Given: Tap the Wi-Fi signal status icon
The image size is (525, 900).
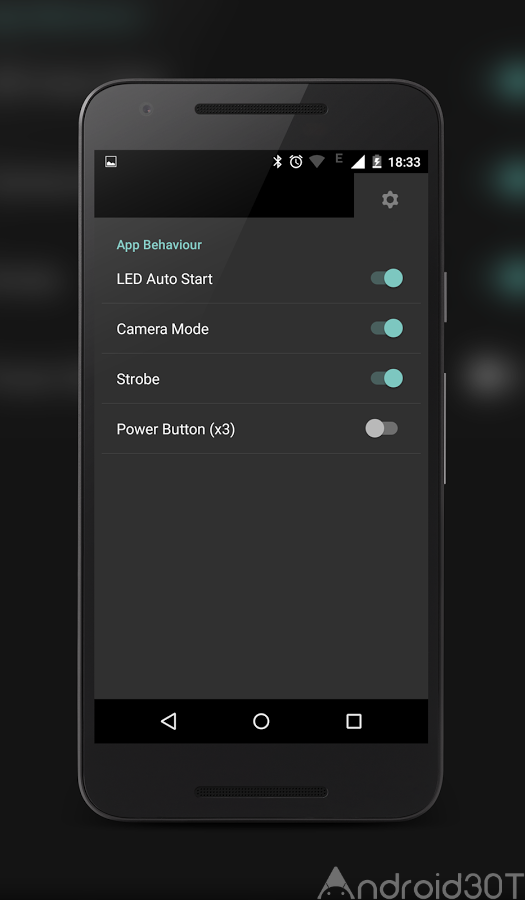Looking at the screenshot, I should click(x=317, y=162).
